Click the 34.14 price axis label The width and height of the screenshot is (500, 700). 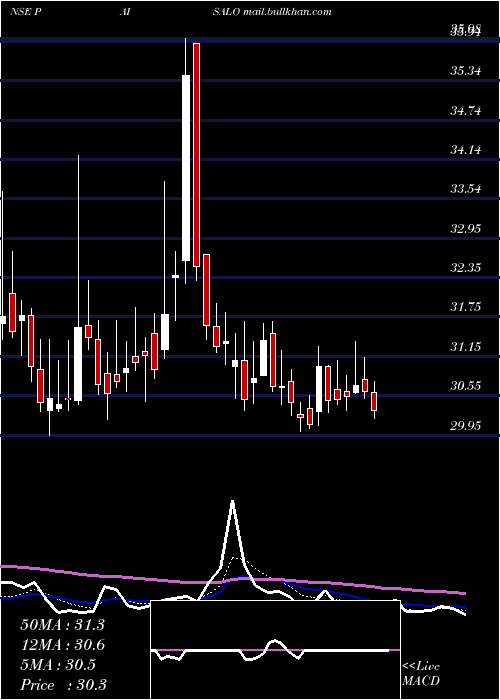[x=466, y=149]
